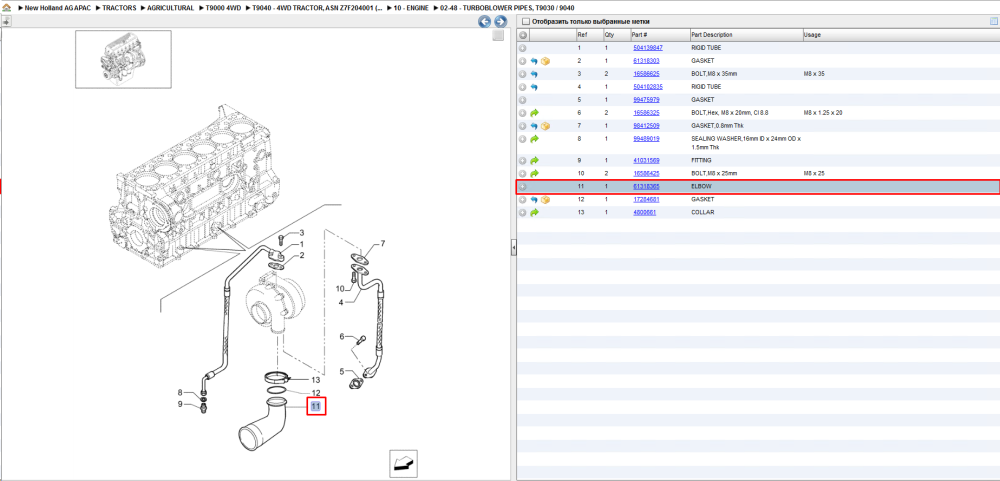Open the T9000 4WD breadcrumb
This screenshot has height=481, width=1000.
point(223,8)
